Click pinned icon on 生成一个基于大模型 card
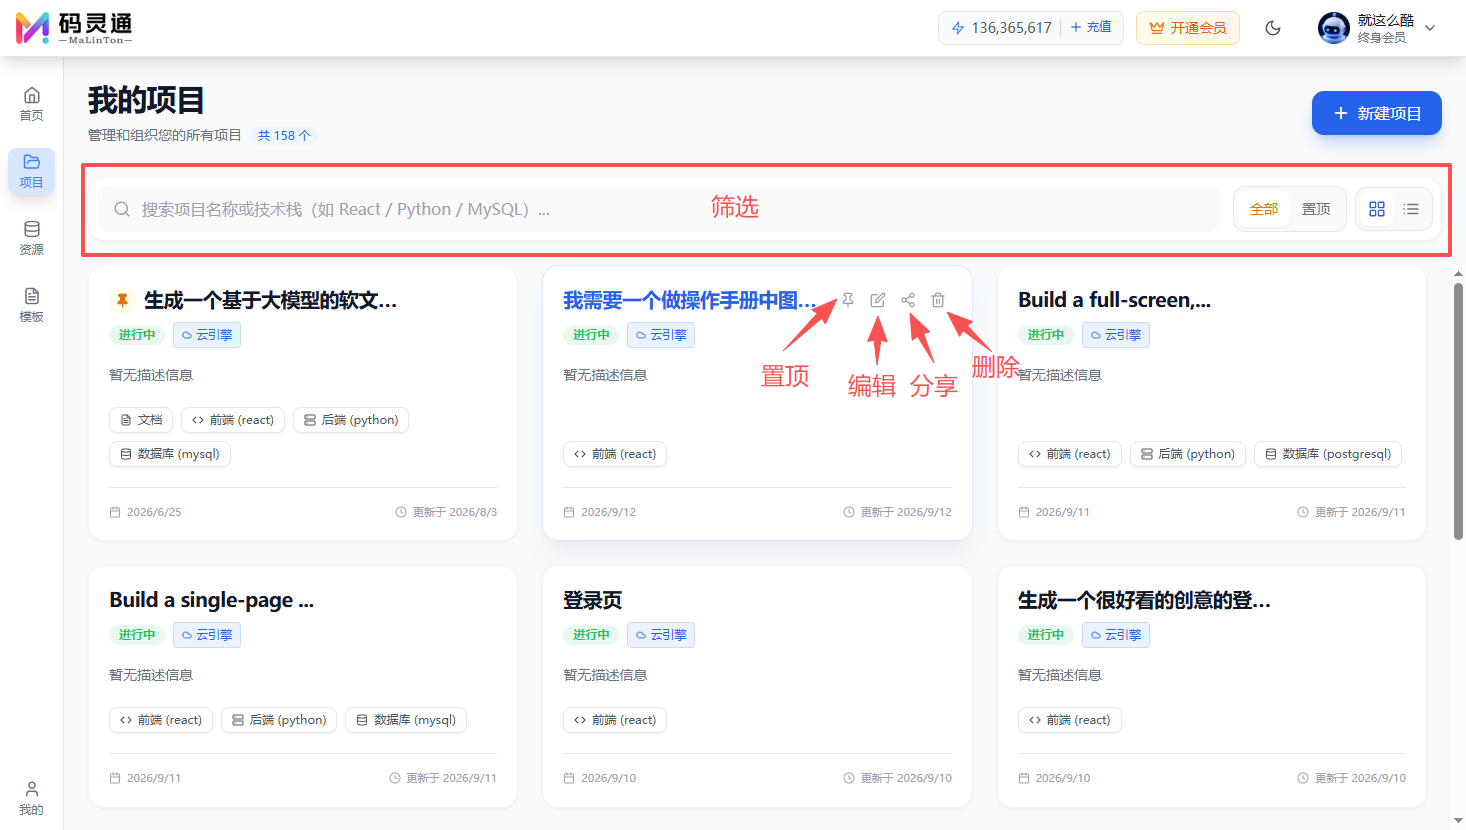The image size is (1466, 830). [x=122, y=300]
